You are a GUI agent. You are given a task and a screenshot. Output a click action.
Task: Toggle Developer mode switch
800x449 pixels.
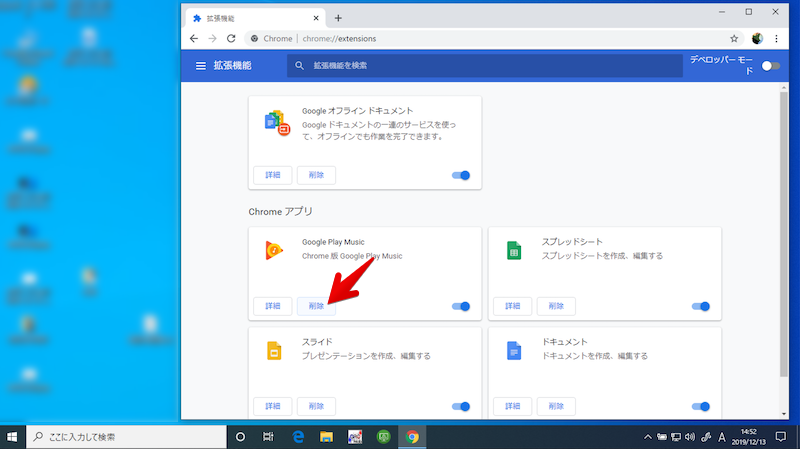pyautogui.click(x=769, y=66)
